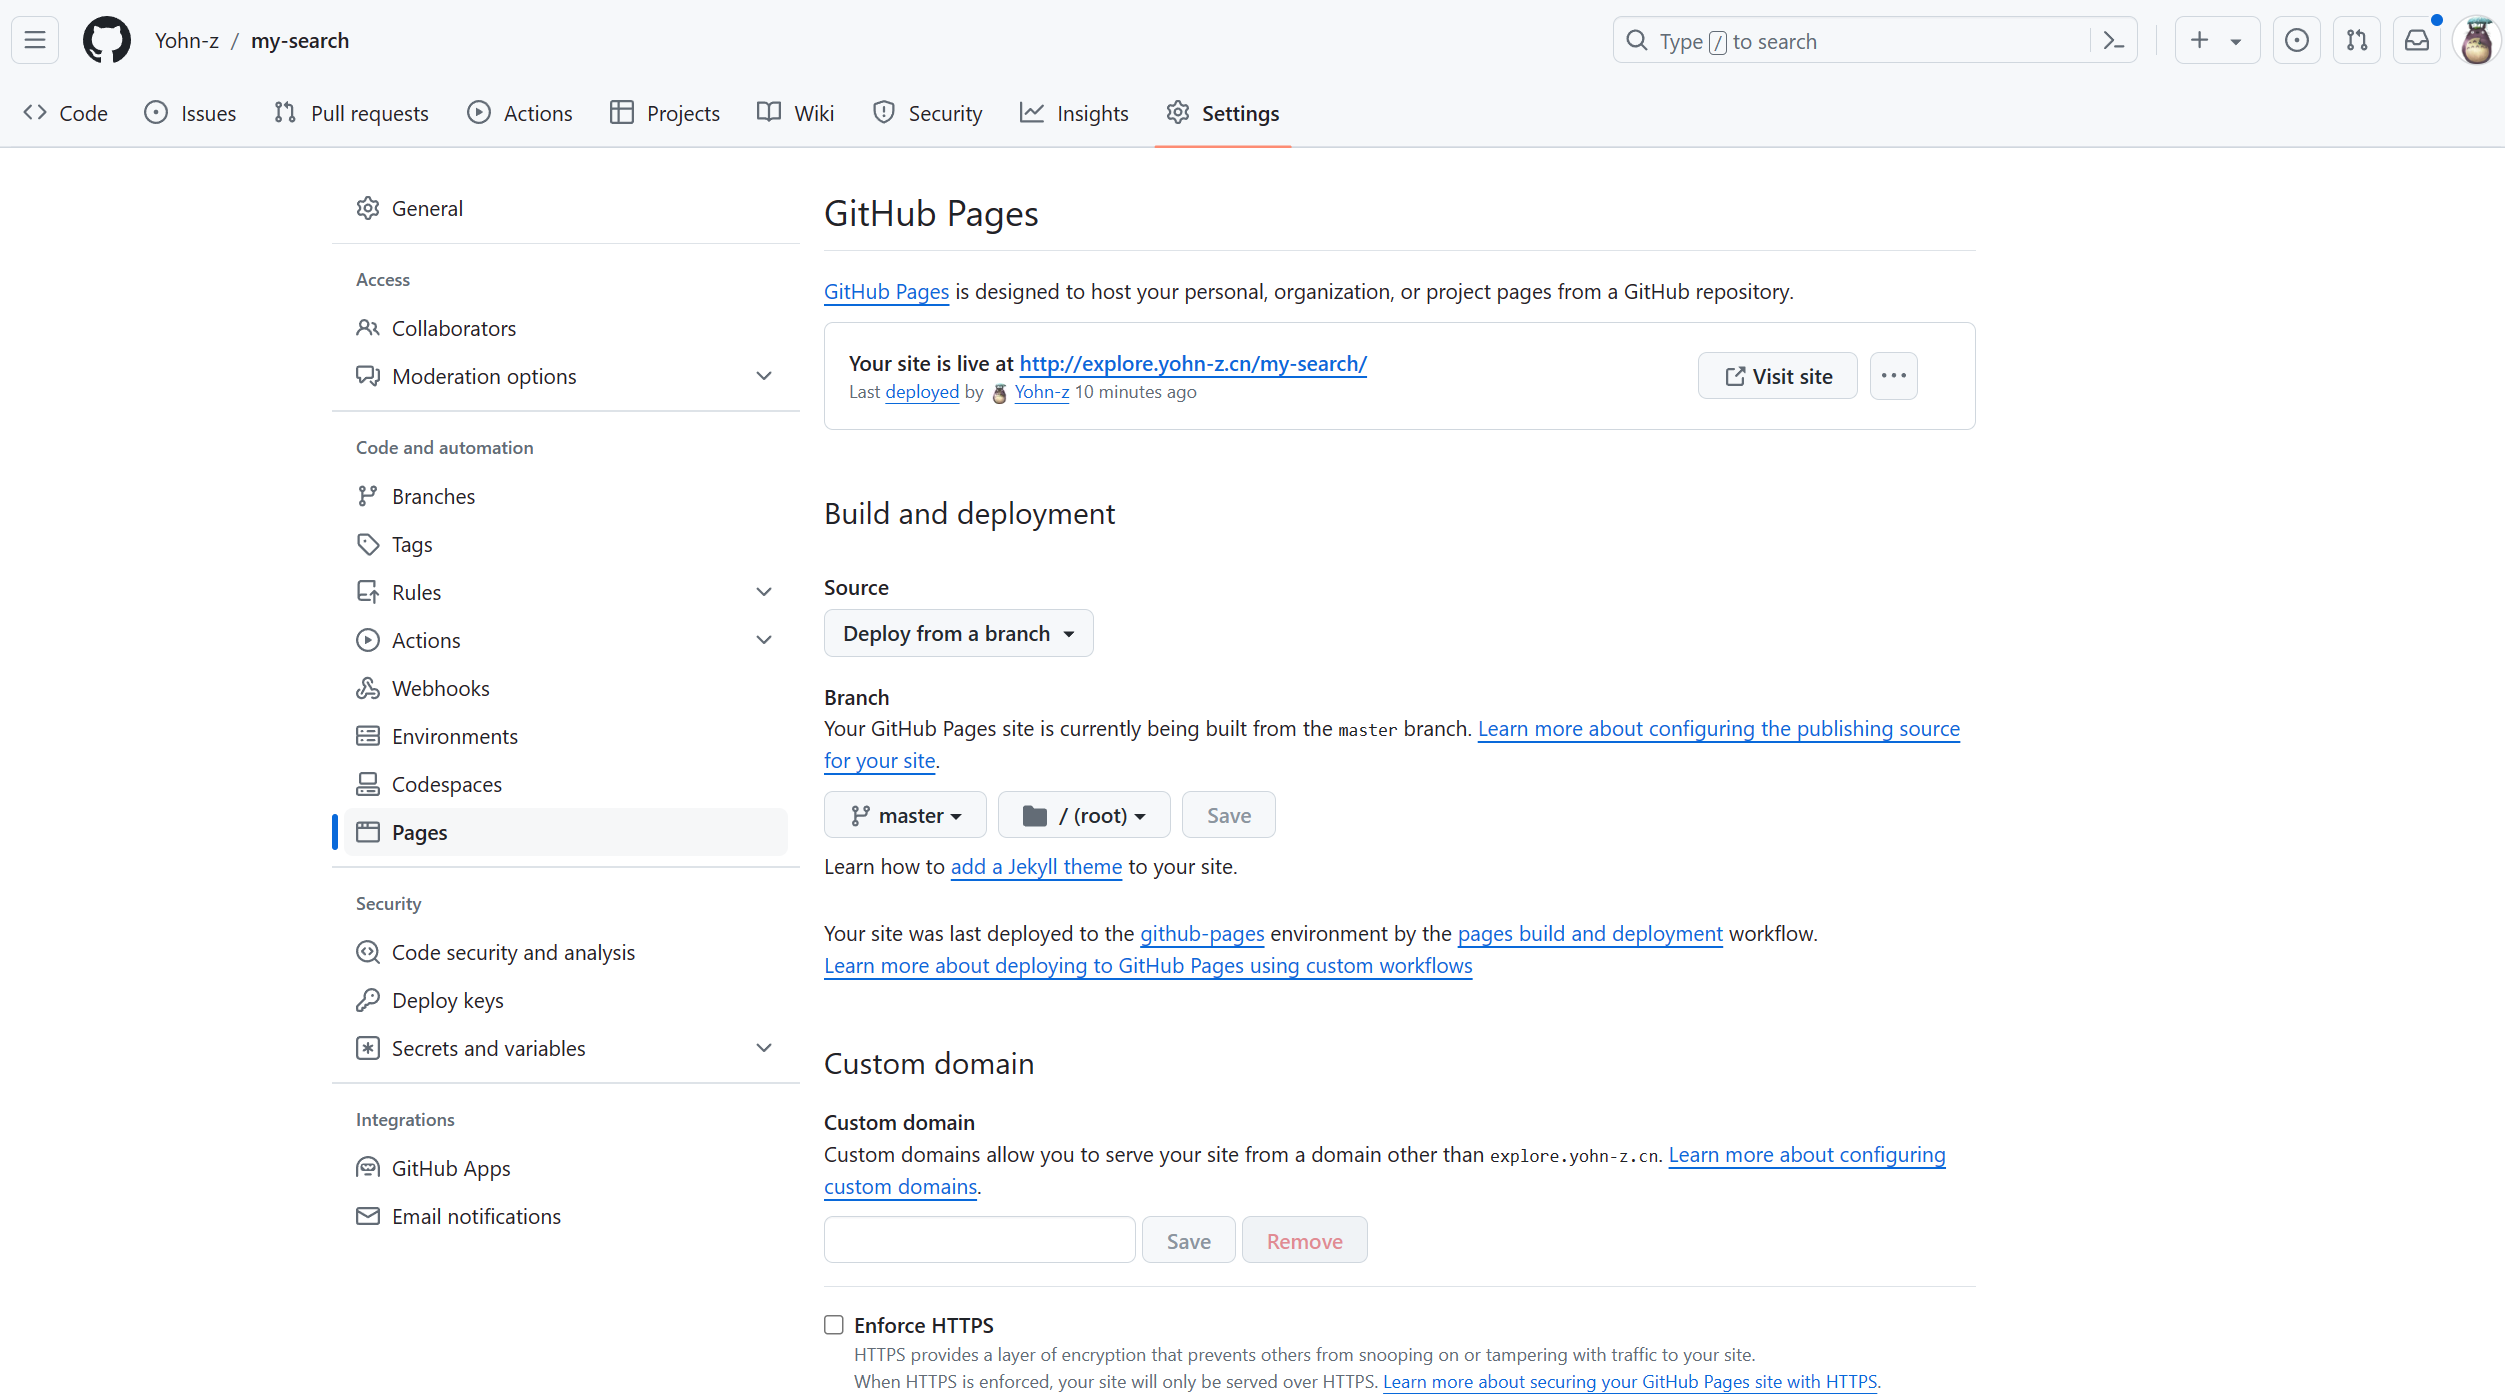Click the Moderation options comment icon
2505x1398 pixels.
[368, 376]
